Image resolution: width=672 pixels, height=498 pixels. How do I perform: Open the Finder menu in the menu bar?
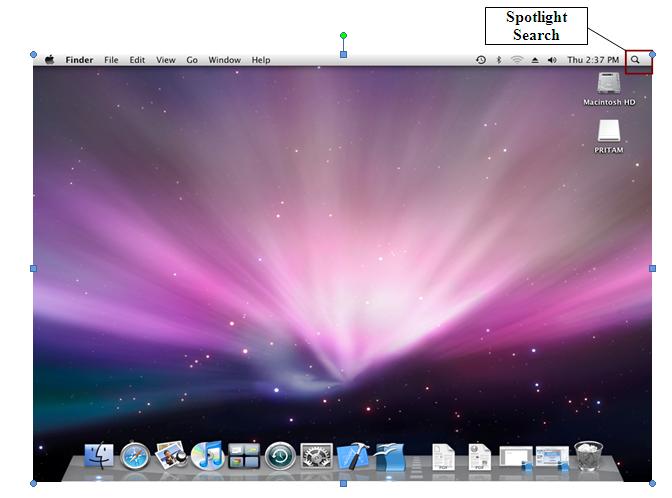79,60
